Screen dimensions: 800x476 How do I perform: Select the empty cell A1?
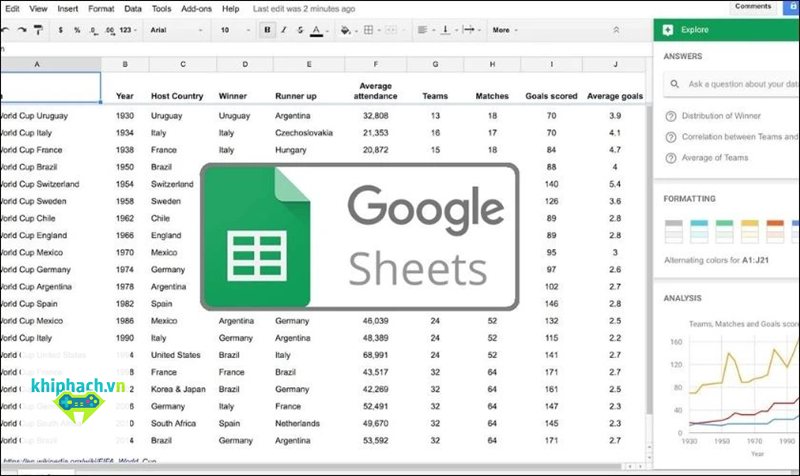[50, 87]
